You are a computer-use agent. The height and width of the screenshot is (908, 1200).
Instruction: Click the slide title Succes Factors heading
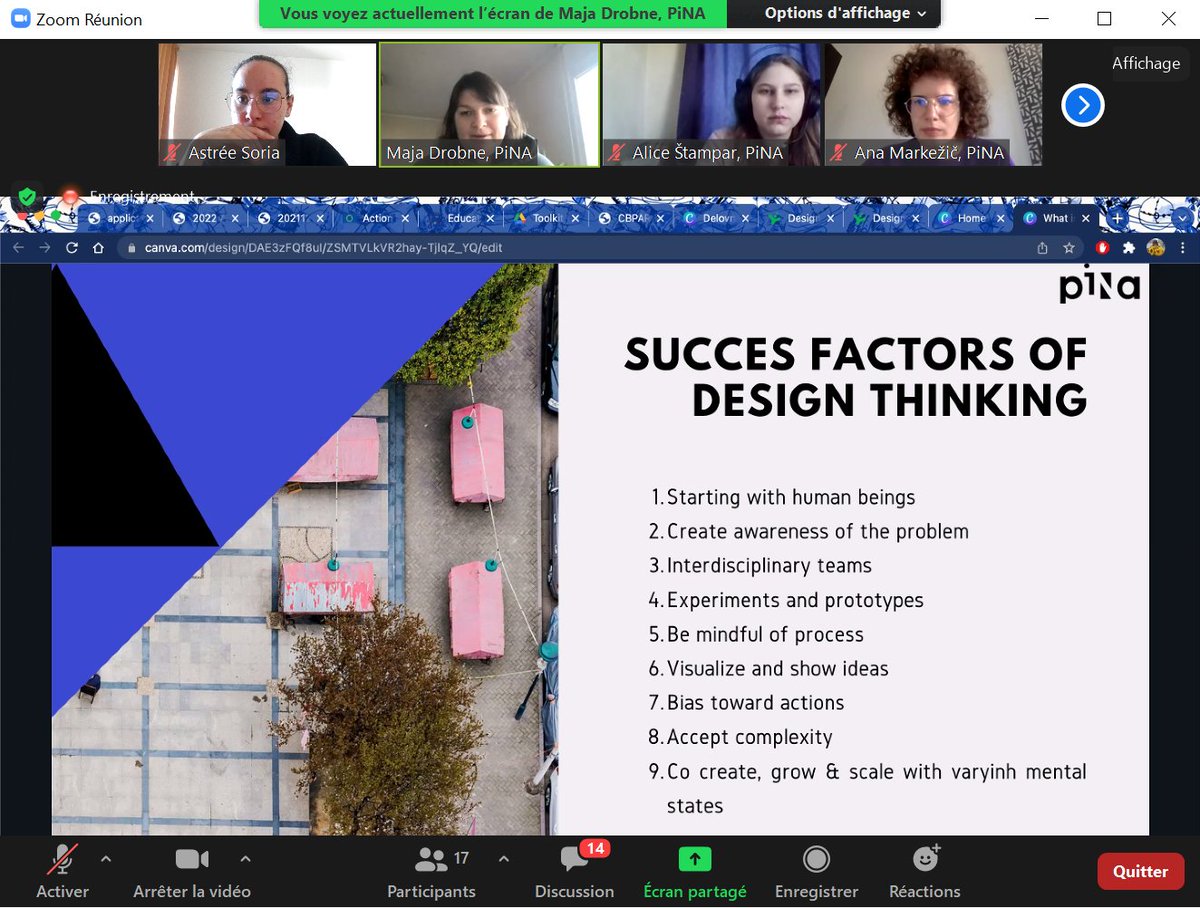856,377
